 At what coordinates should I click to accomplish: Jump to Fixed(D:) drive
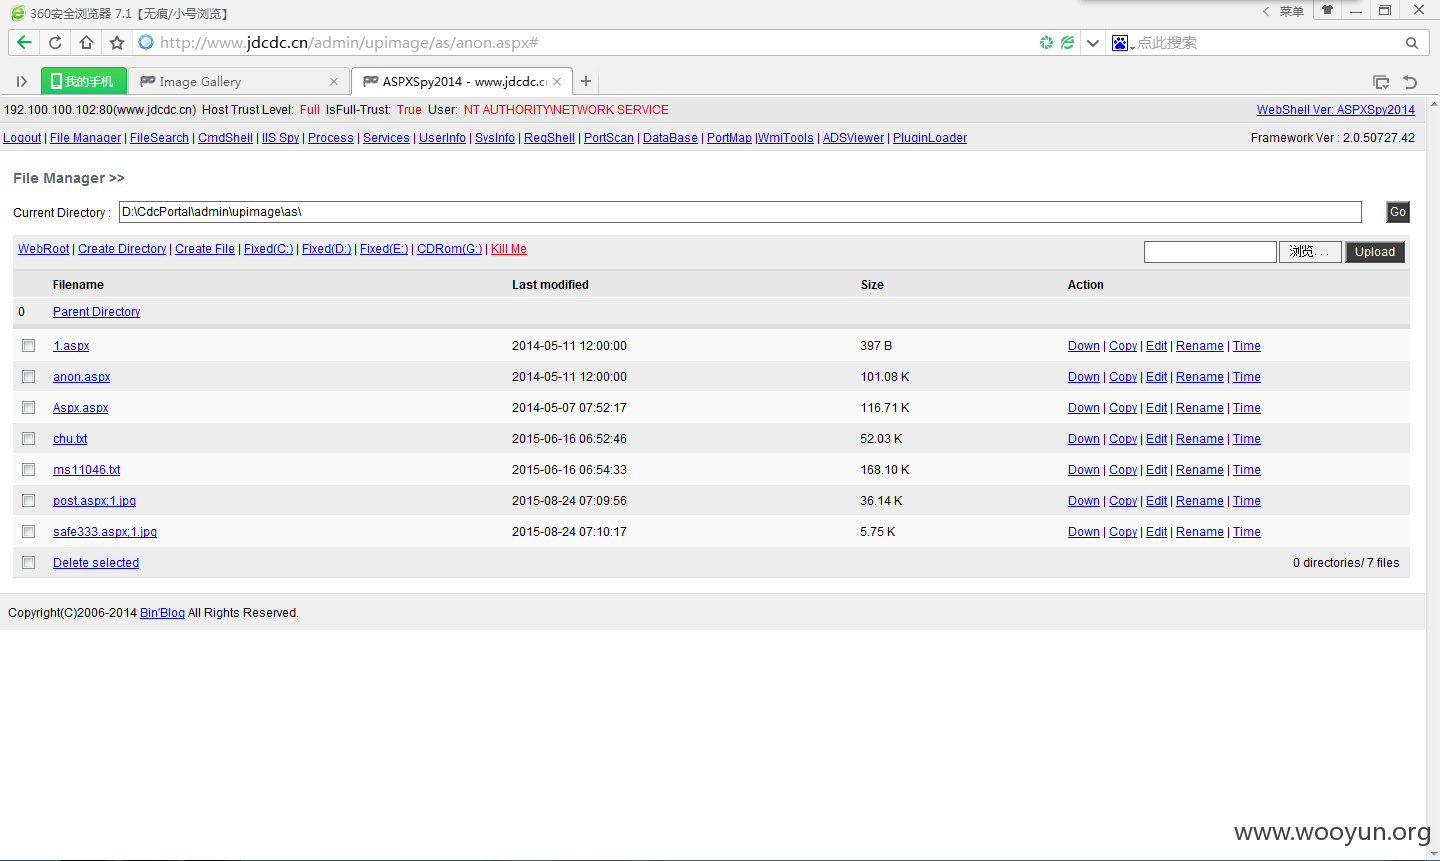326,249
